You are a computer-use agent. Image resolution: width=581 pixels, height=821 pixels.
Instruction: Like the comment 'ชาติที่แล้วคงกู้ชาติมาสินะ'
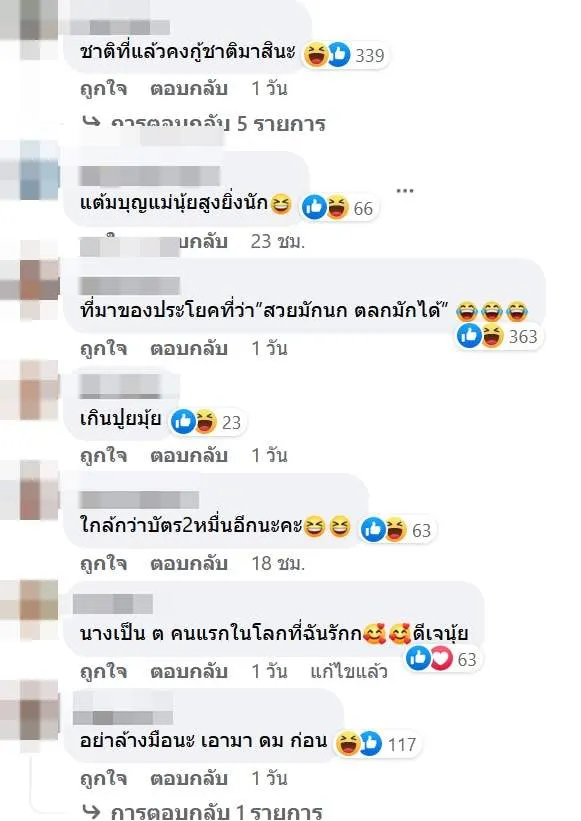(x=104, y=88)
